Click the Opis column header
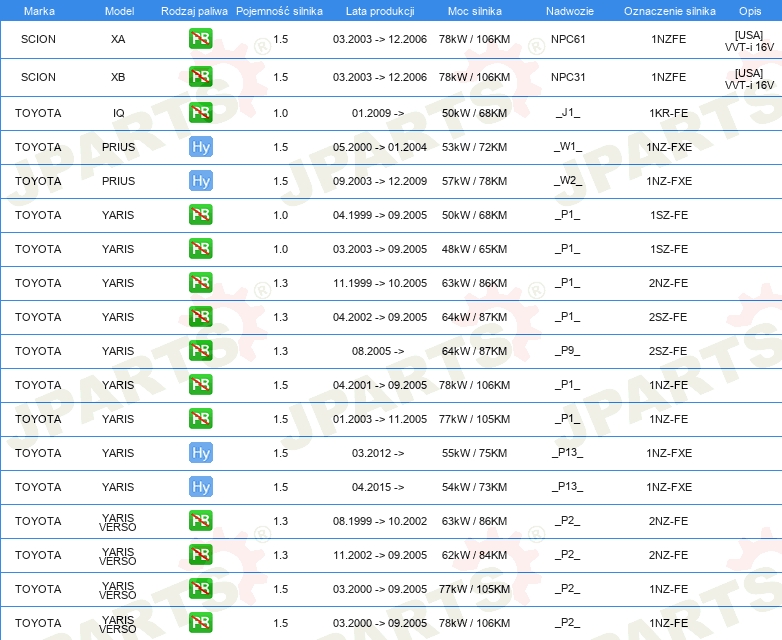Screen dimensions: 782x640 tap(750, 11)
